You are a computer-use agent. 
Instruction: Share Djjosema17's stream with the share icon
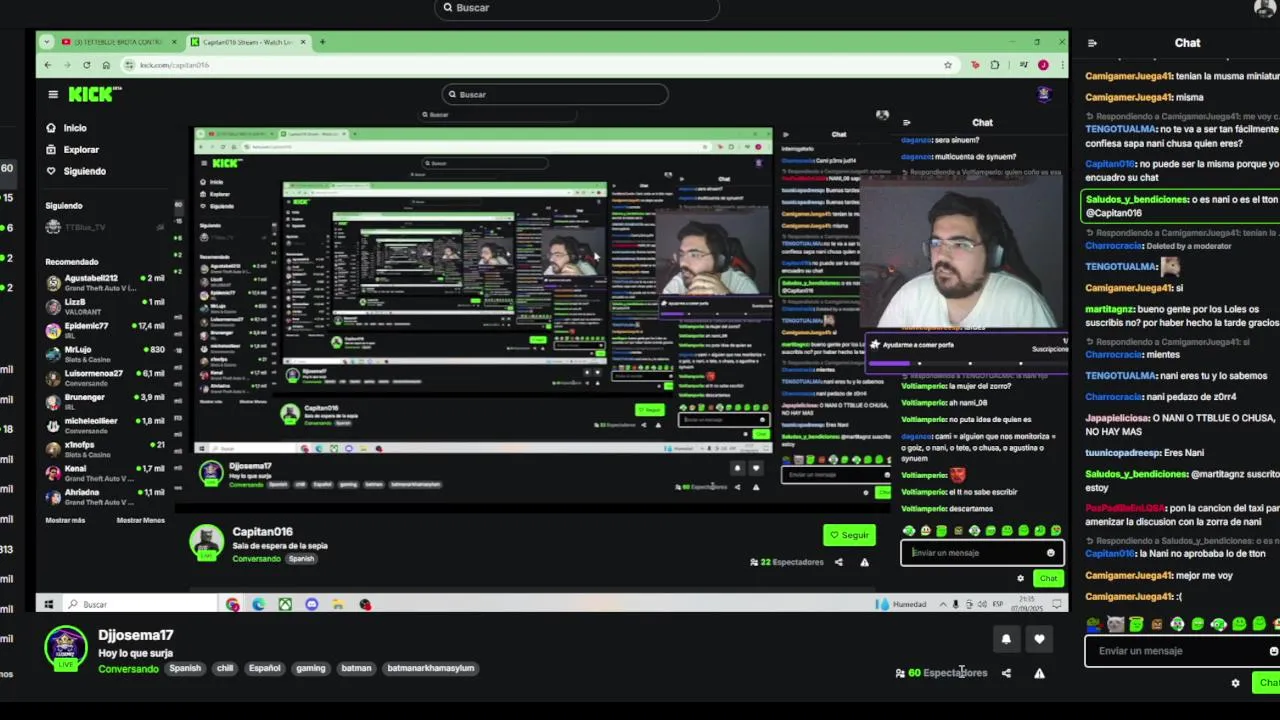click(x=1006, y=673)
